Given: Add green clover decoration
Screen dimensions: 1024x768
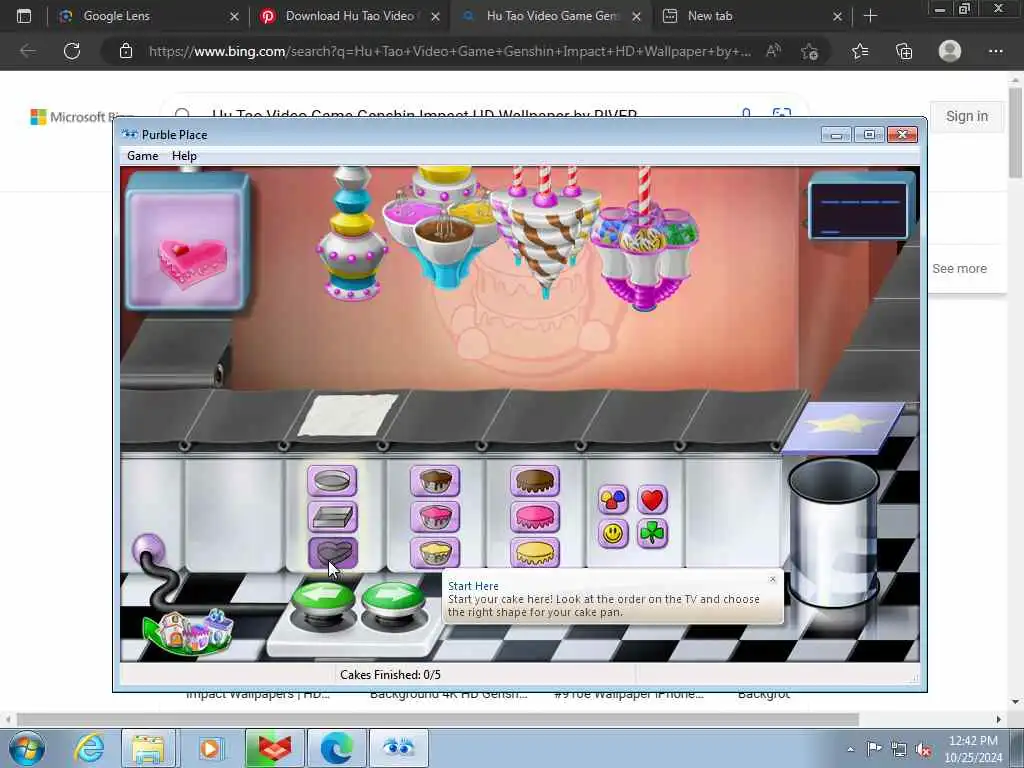Looking at the screenshot, I should [652, 534].
